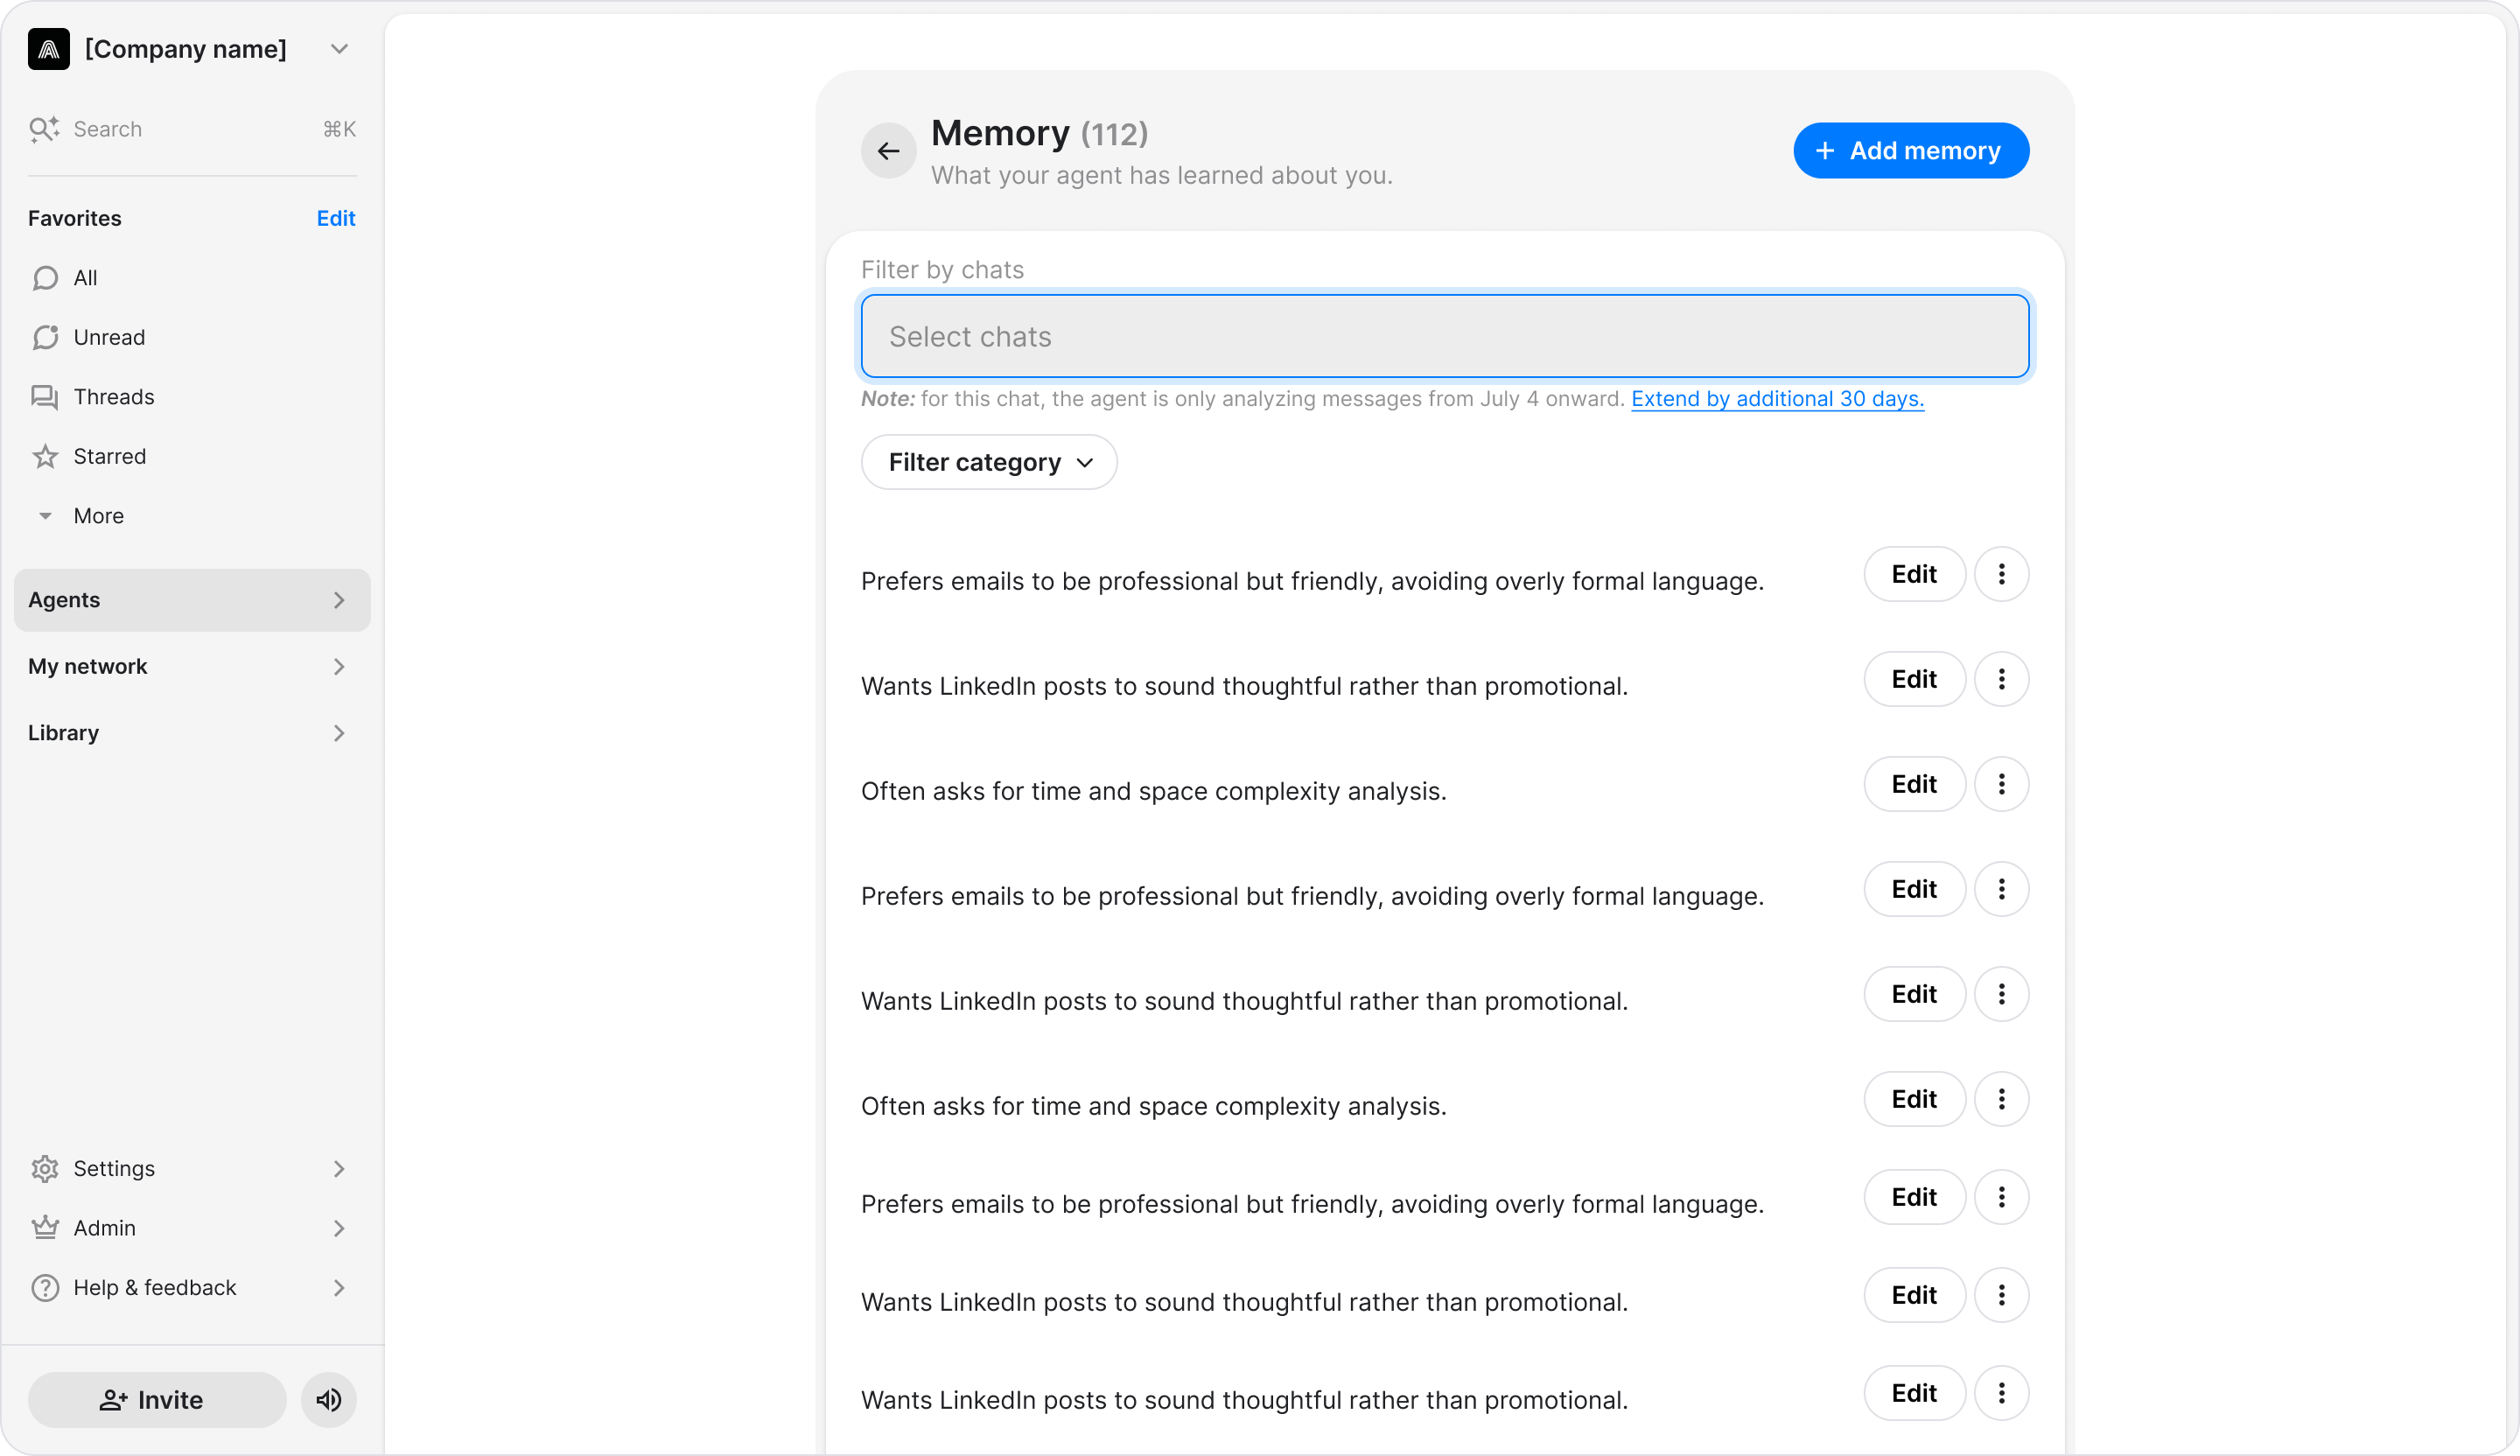
Task: Open the Starred messages view
Action: 192,456
